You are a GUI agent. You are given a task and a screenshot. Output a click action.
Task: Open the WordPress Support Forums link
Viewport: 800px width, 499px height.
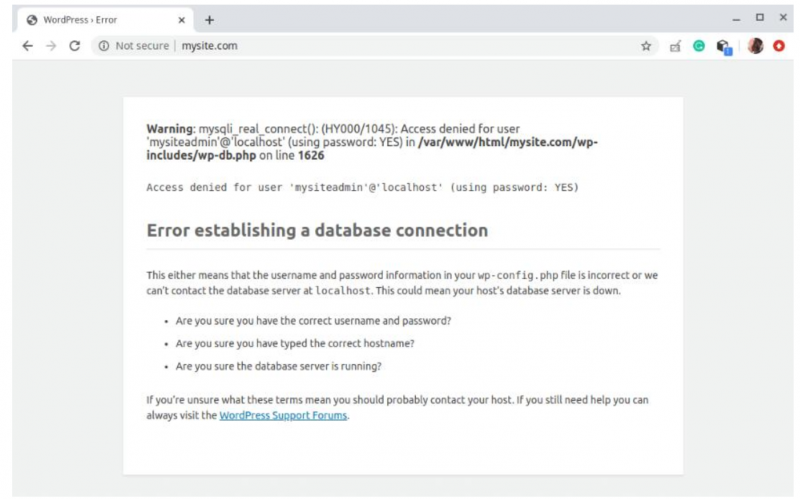[283, 415]
